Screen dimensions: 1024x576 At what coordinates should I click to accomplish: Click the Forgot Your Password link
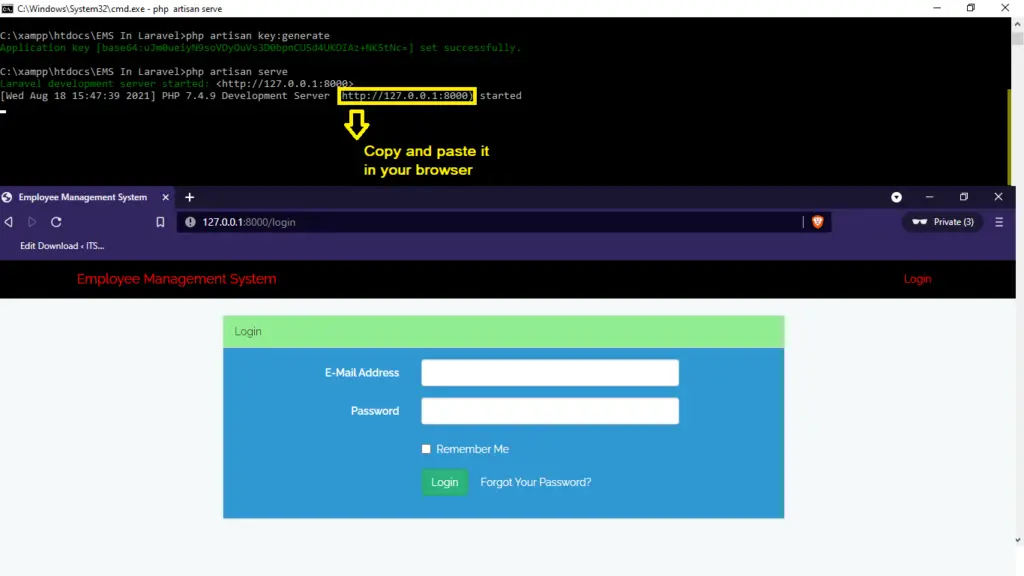coord(535,482)
